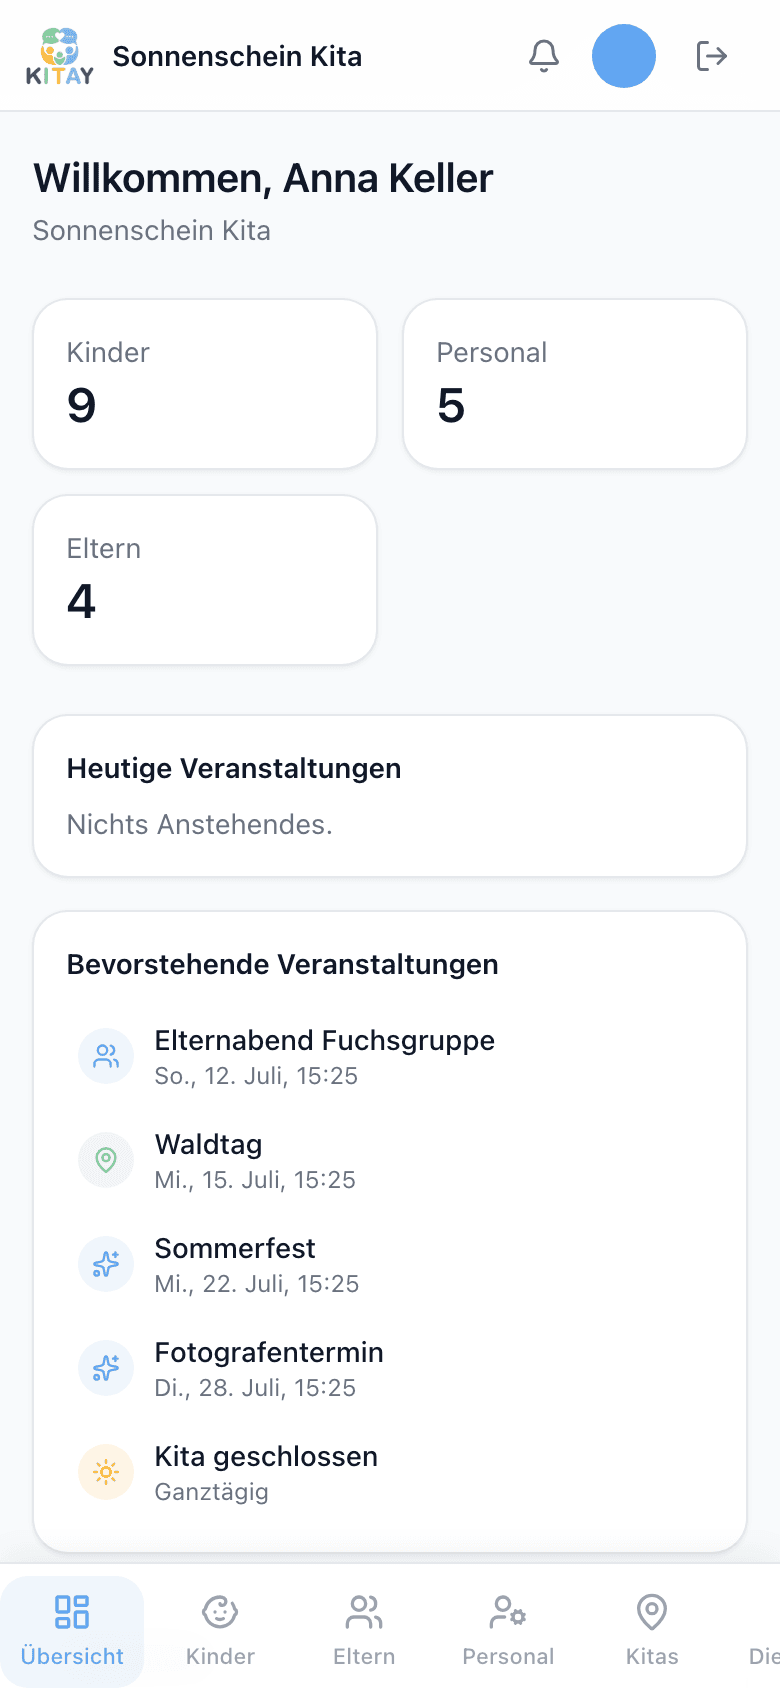Screen dimensions: 780x1688
Task: Click the logout arrow icon
Action: (x=712, y=56)
